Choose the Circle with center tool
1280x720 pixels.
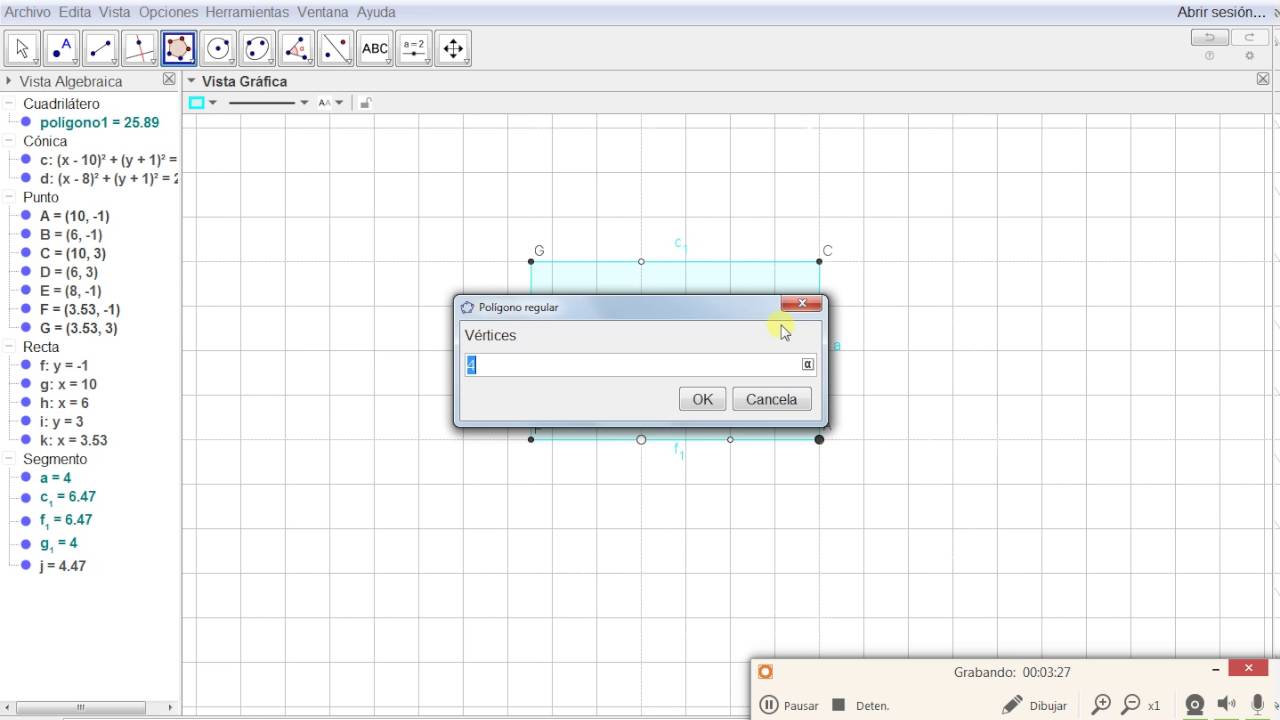[x=218, y=48]
